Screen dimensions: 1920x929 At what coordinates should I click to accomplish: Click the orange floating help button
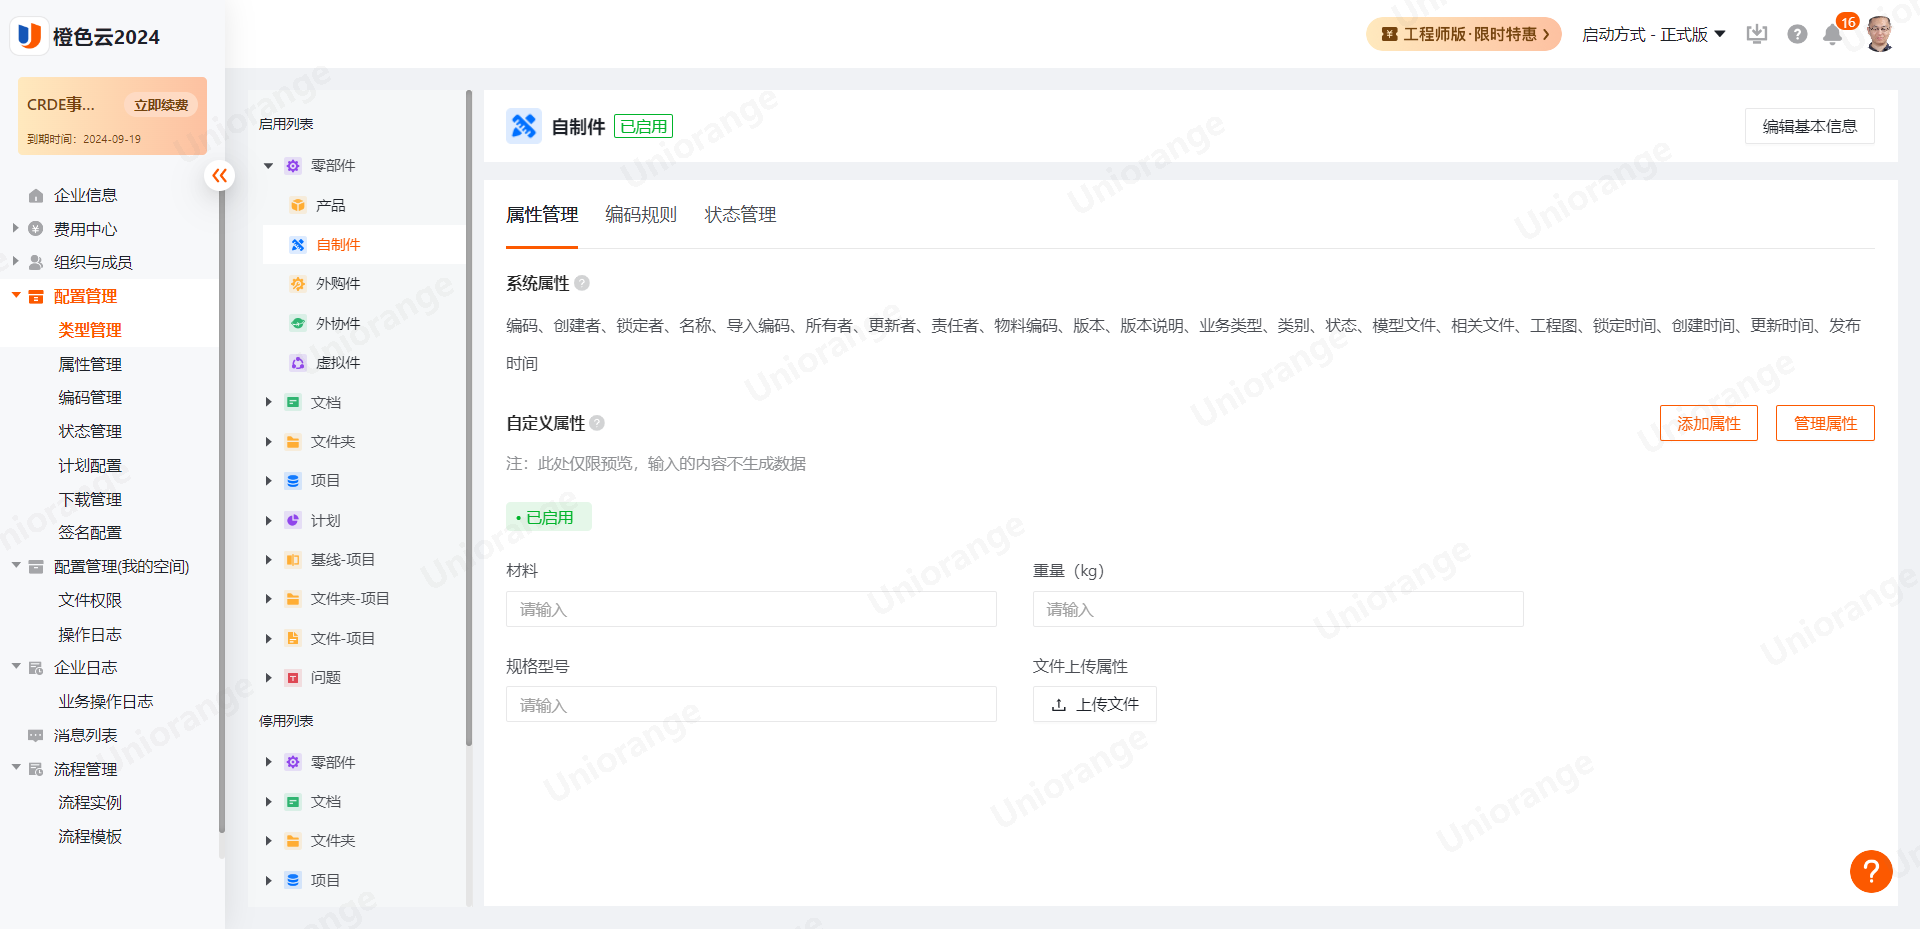1870,871
